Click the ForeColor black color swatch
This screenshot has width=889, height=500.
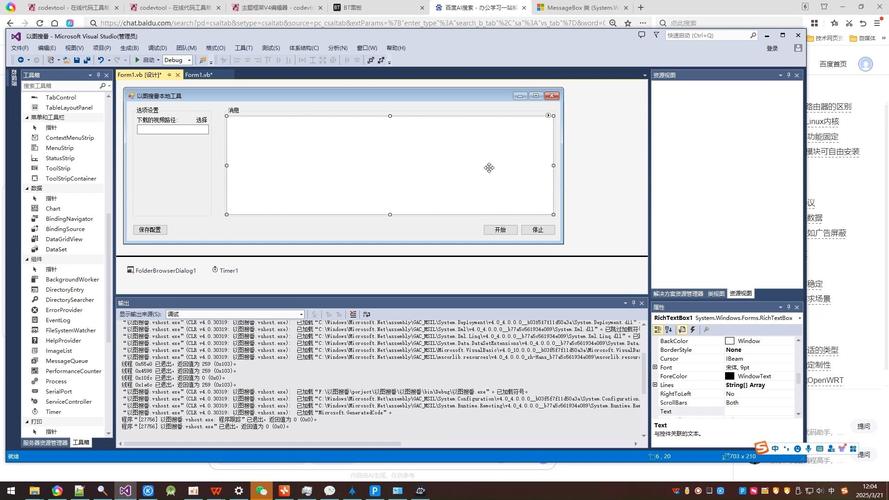tap(730, 376)
